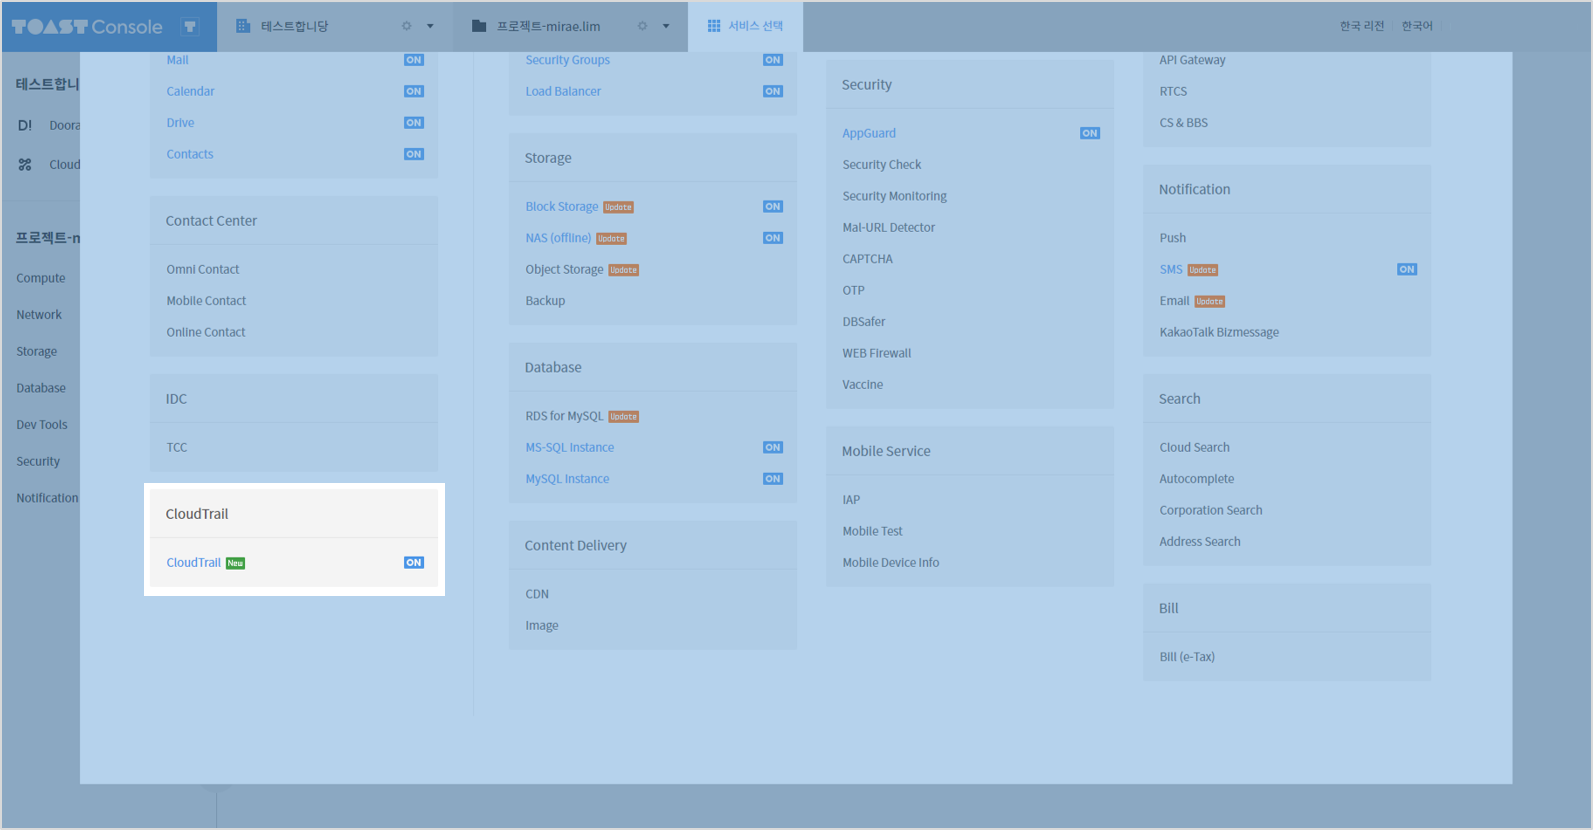This screenshot has height=830, width=1593.
Task: Click the New badge next to CloudTrail
Action: 235,563
